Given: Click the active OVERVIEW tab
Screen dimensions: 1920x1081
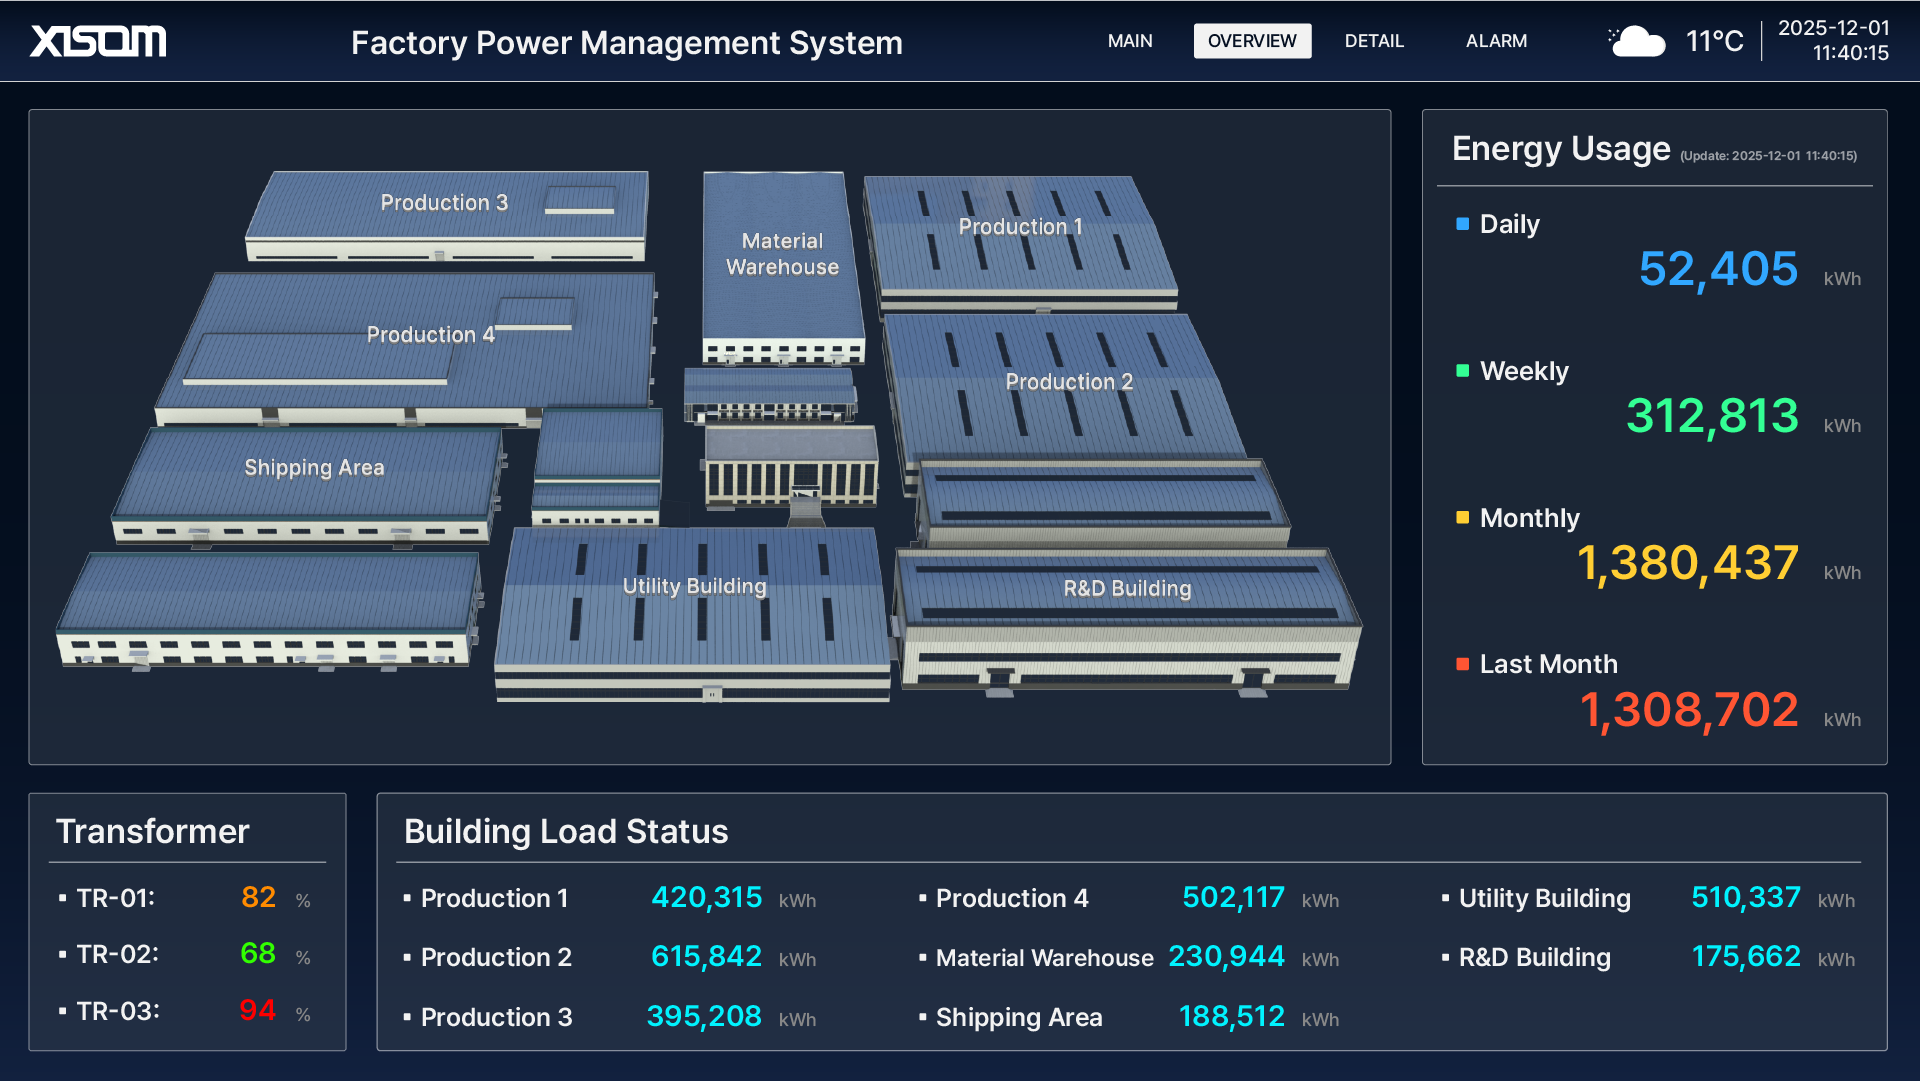Looking at the screenshot, I should [x=1252, y=41].
